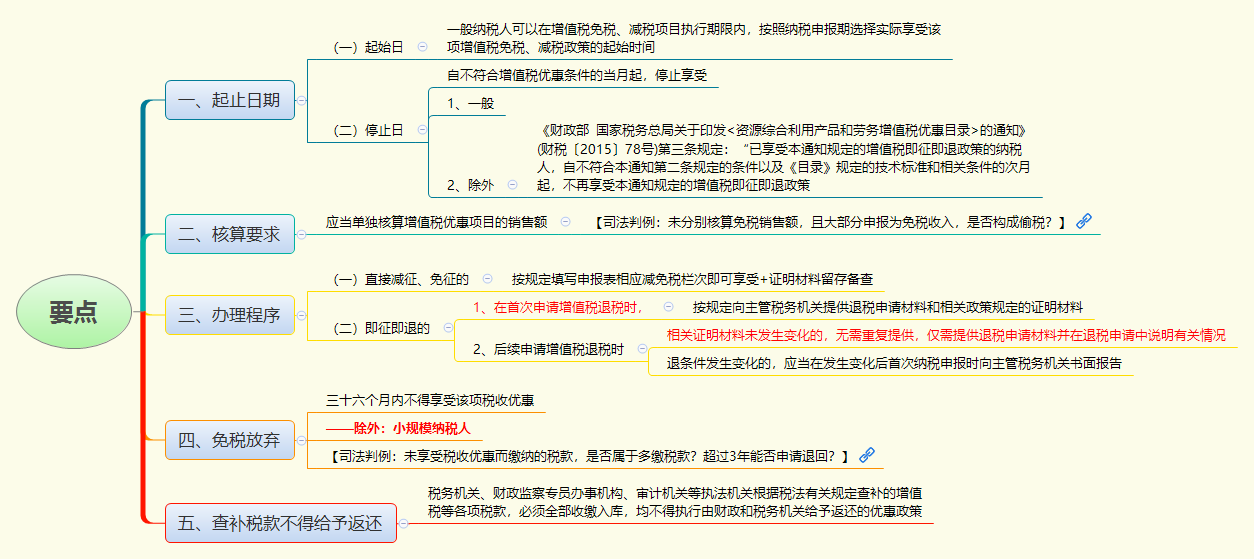
Task: Toggle collapse circle next to (二)即征即退的
Action: [448, 327]
